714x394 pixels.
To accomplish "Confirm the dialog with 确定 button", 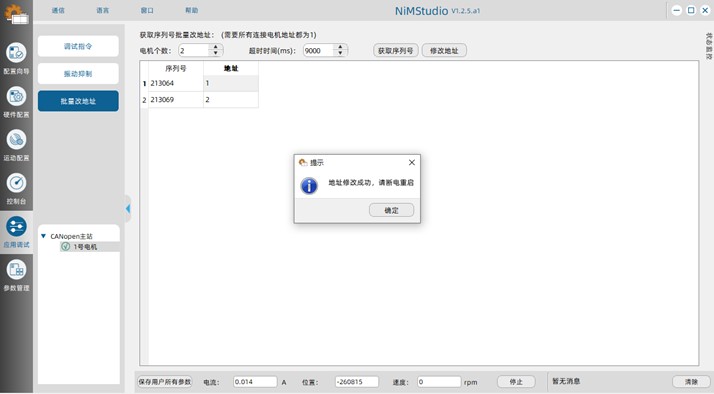I will point(391,210).
